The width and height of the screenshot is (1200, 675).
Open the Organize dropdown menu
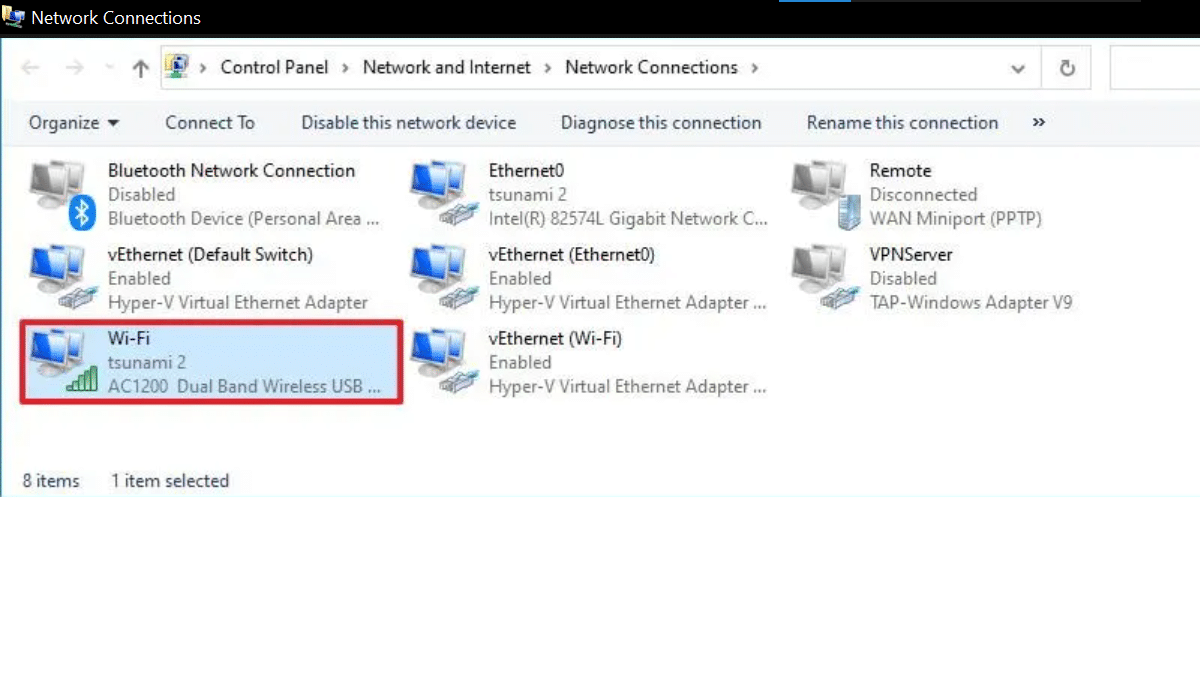tap(74, 123)
